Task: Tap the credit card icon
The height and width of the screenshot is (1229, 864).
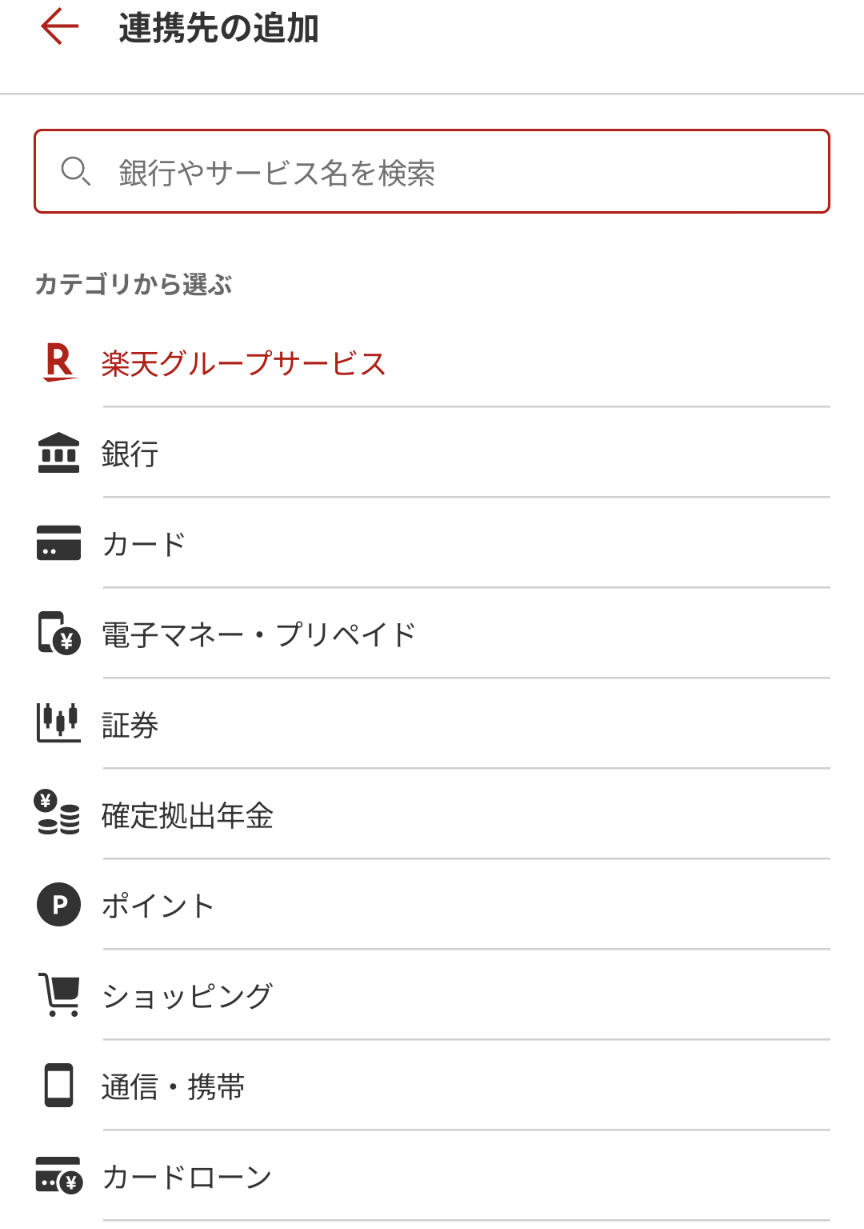Action: pyautogui.click(x=59, y=544)
